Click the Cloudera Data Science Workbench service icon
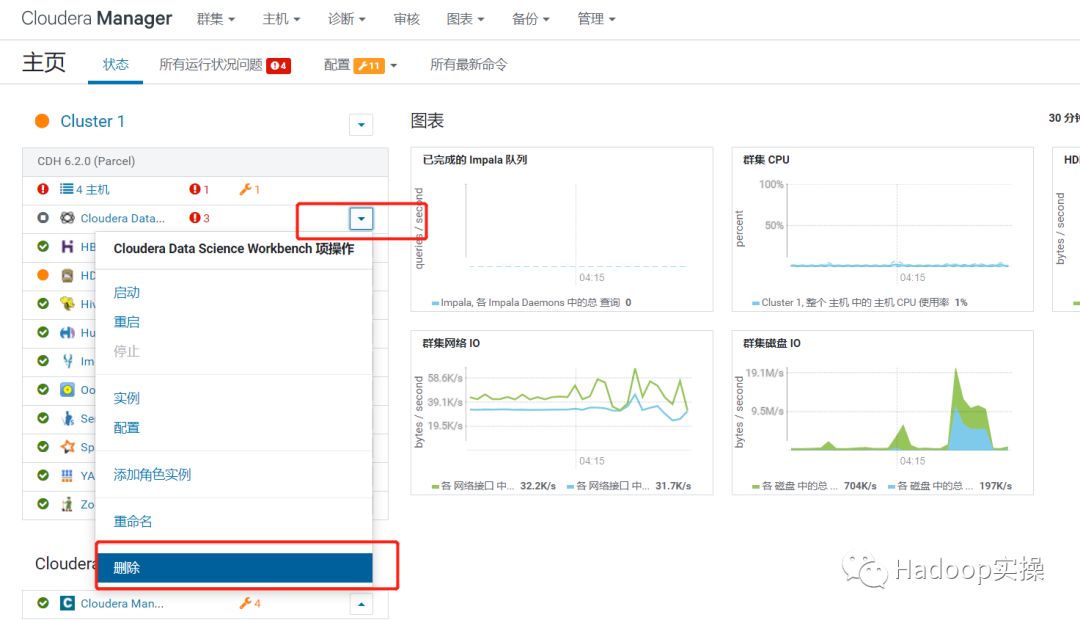1080x620 pixels. click(x=67, y=218)
